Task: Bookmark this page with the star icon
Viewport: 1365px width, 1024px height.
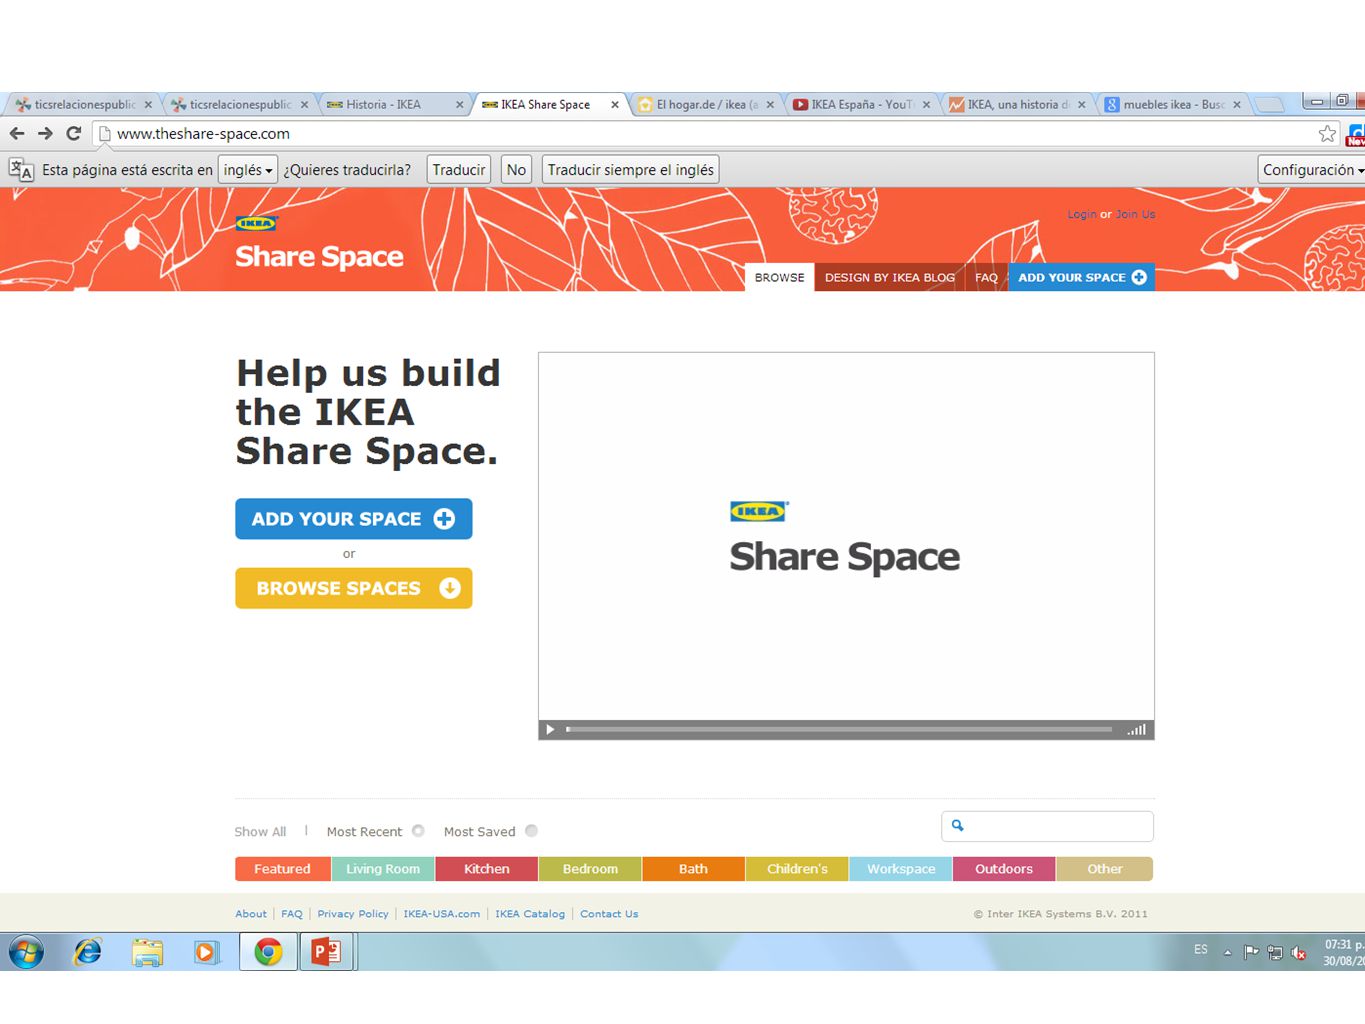Action: click(1327, 133)
